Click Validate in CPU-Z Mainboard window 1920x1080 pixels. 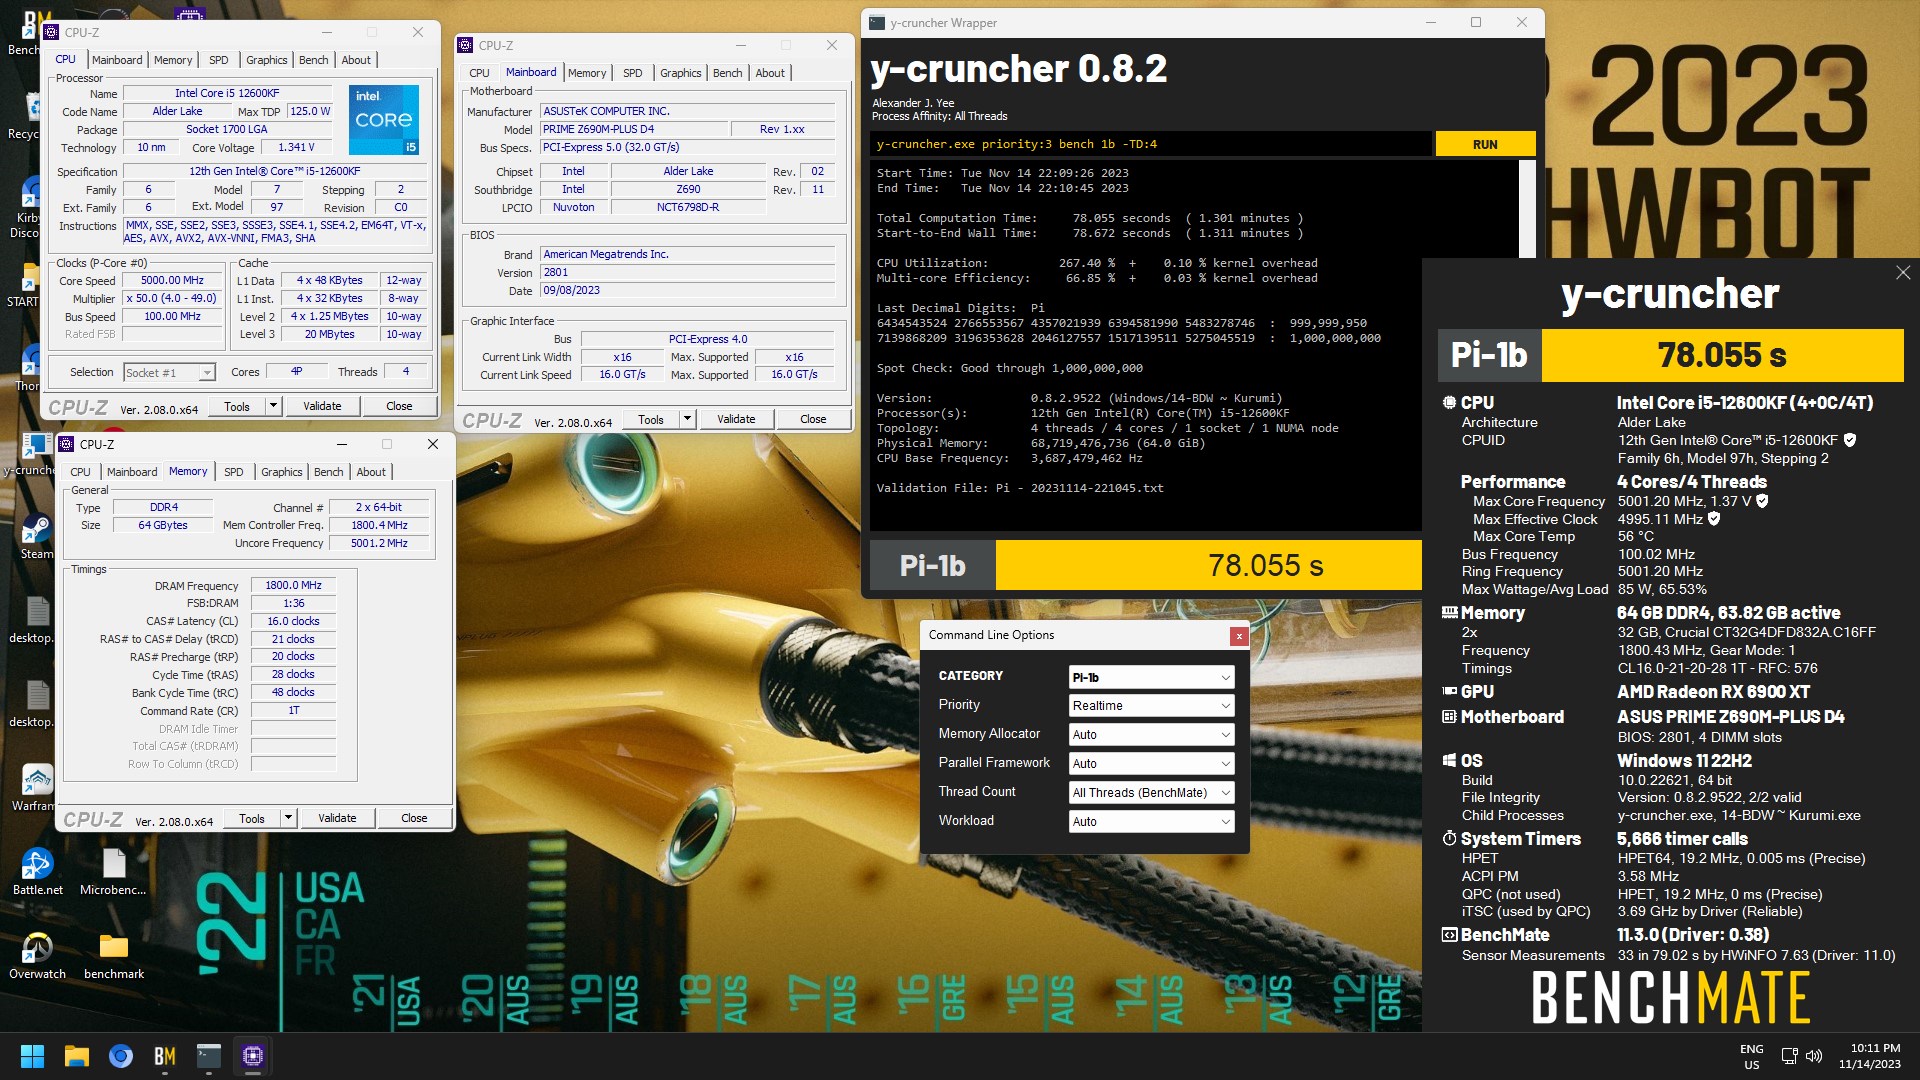[736, 419]
